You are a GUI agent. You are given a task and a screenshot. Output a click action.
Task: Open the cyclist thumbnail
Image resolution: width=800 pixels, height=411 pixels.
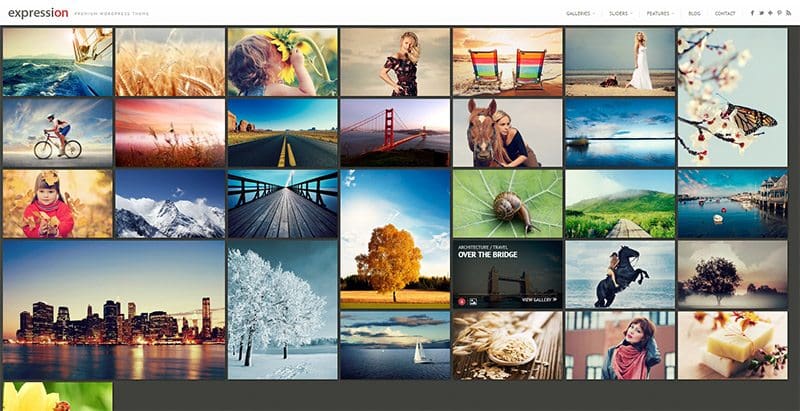pos(58,133)
